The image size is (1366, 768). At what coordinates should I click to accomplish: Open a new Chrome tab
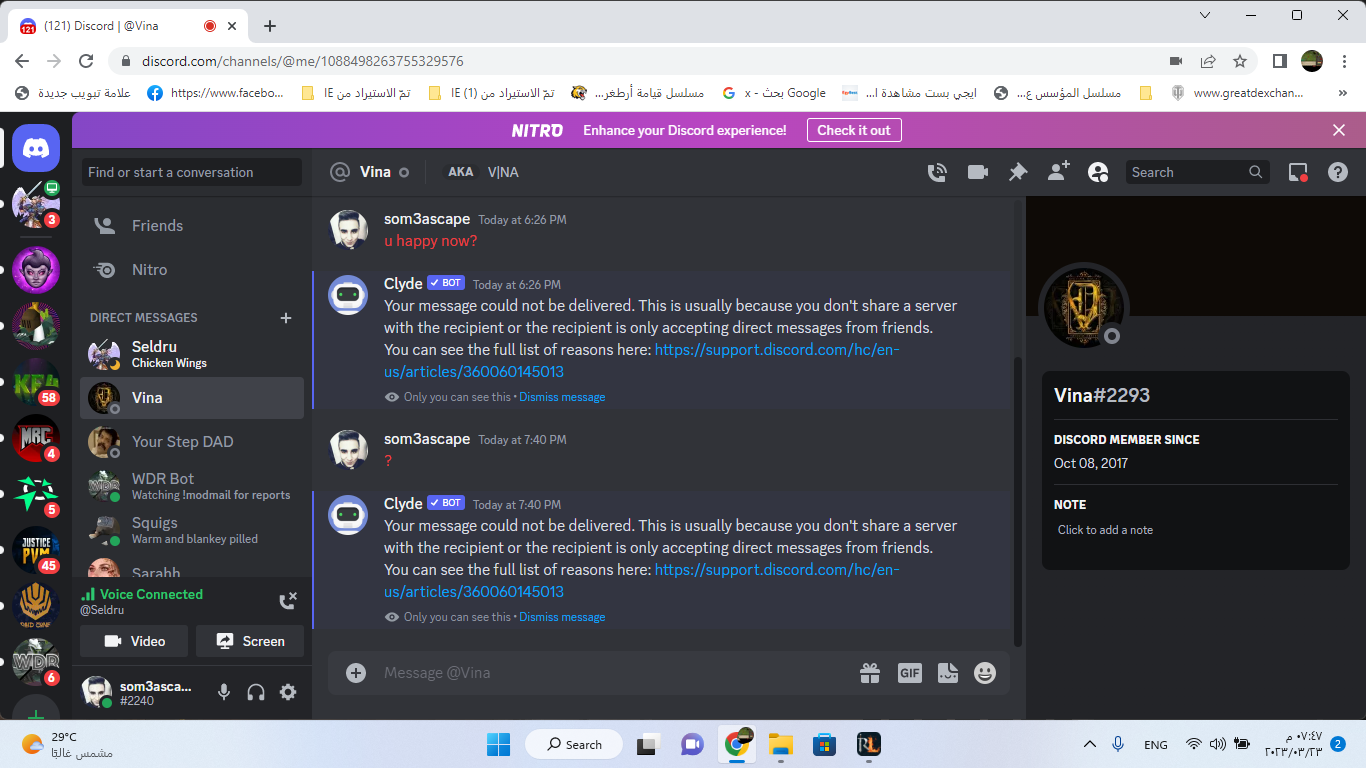[269, 26]
